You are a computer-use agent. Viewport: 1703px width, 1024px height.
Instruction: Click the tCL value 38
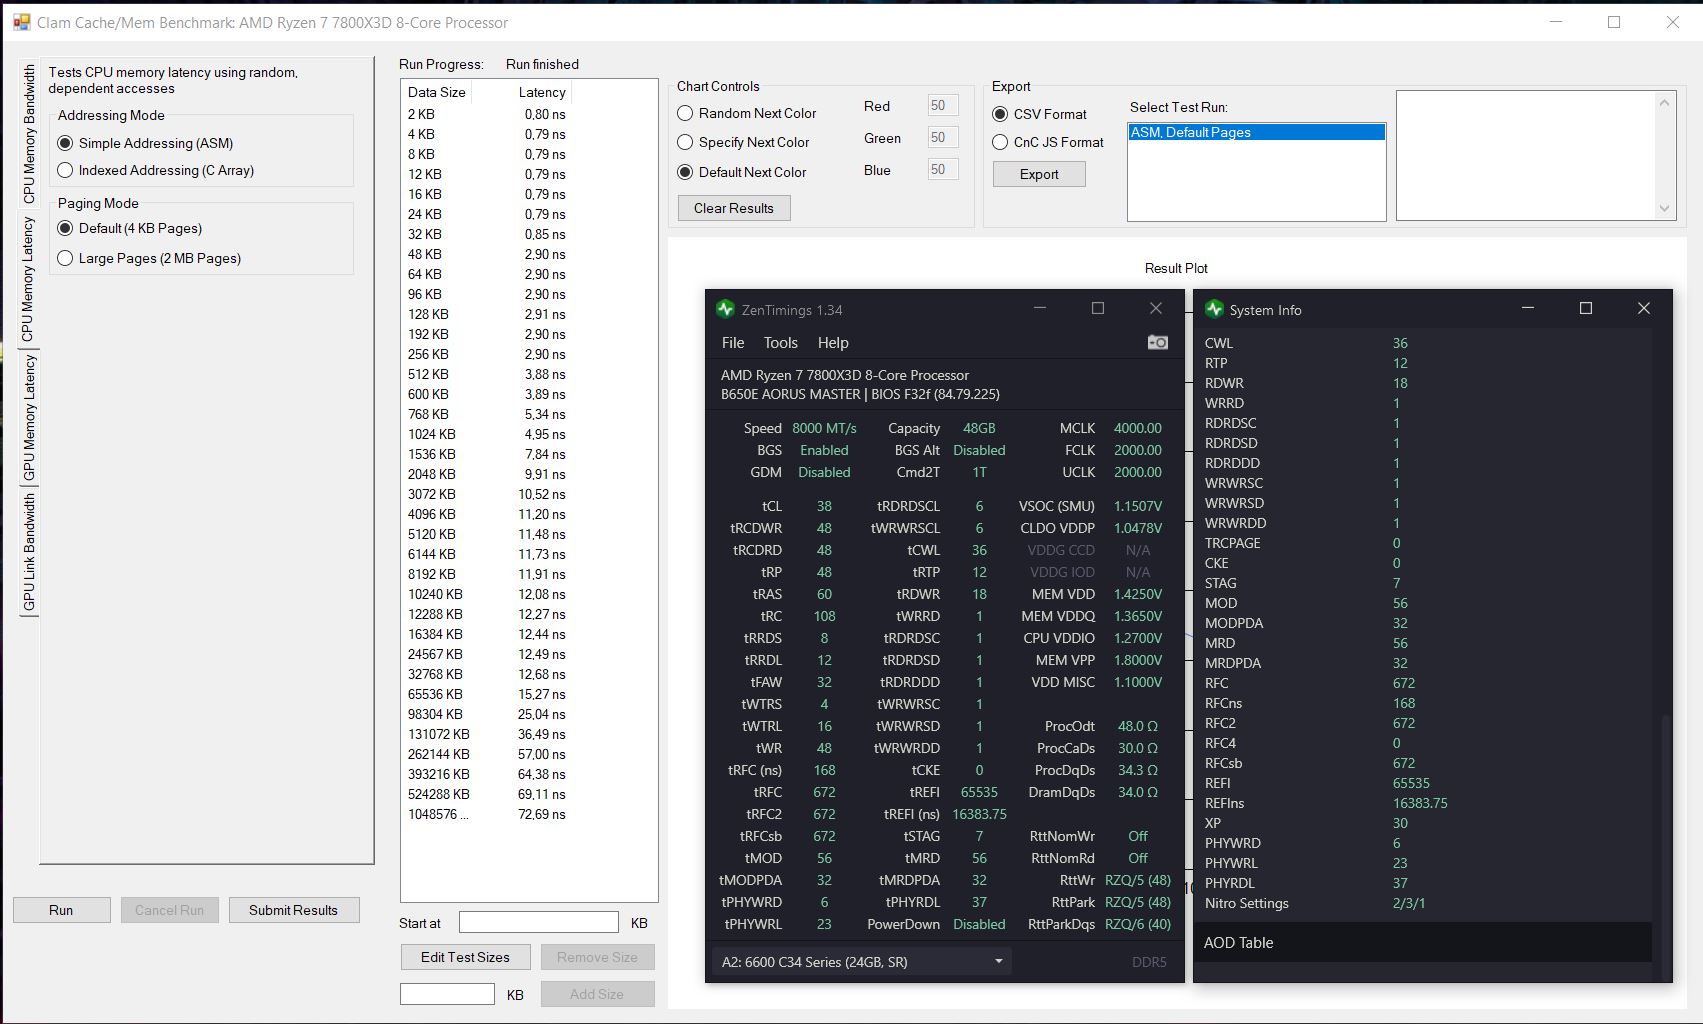pos(824,506)
